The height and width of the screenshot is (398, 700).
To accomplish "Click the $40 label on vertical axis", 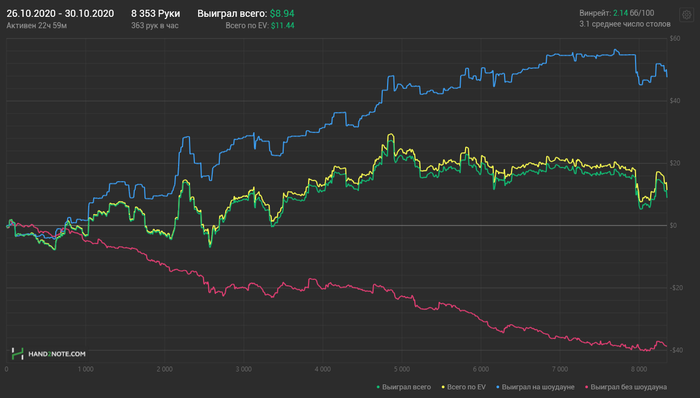I will (x=675, y=101).
